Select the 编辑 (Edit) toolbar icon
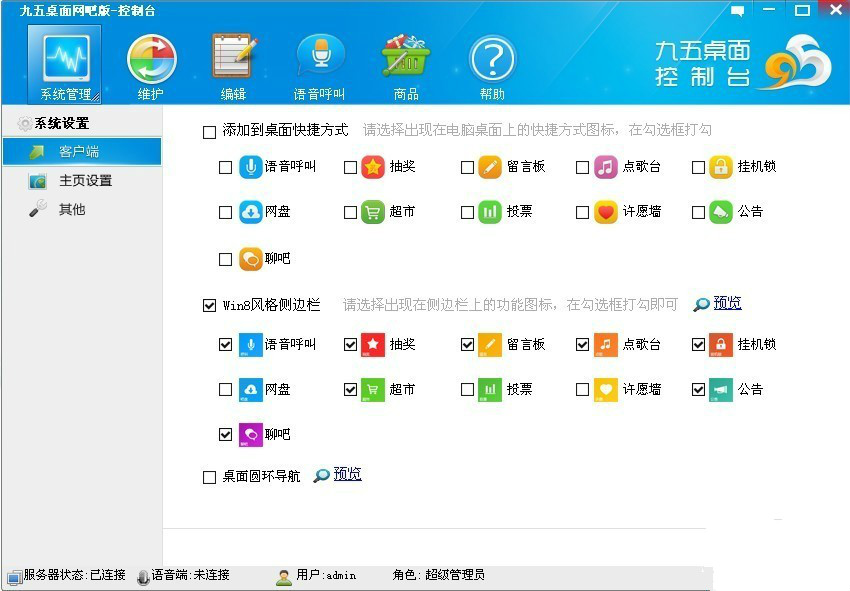850x591 pixels. pyautogui.click(x=232, y=60)
